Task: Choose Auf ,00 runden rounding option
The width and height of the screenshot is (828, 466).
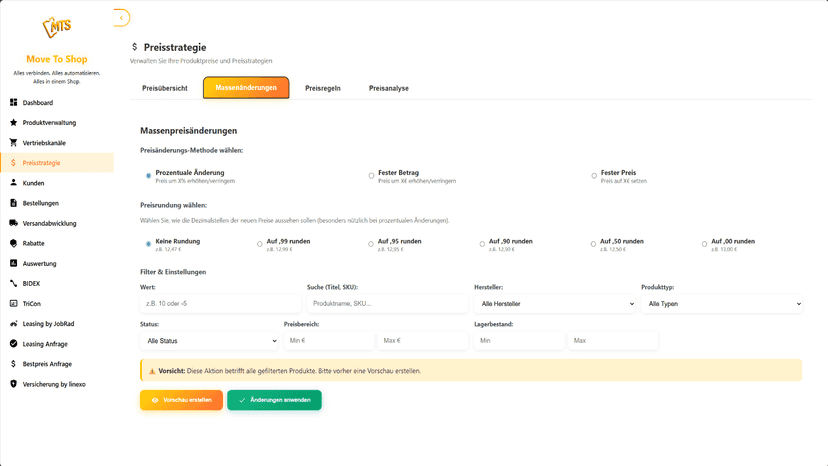Action: 704,244
